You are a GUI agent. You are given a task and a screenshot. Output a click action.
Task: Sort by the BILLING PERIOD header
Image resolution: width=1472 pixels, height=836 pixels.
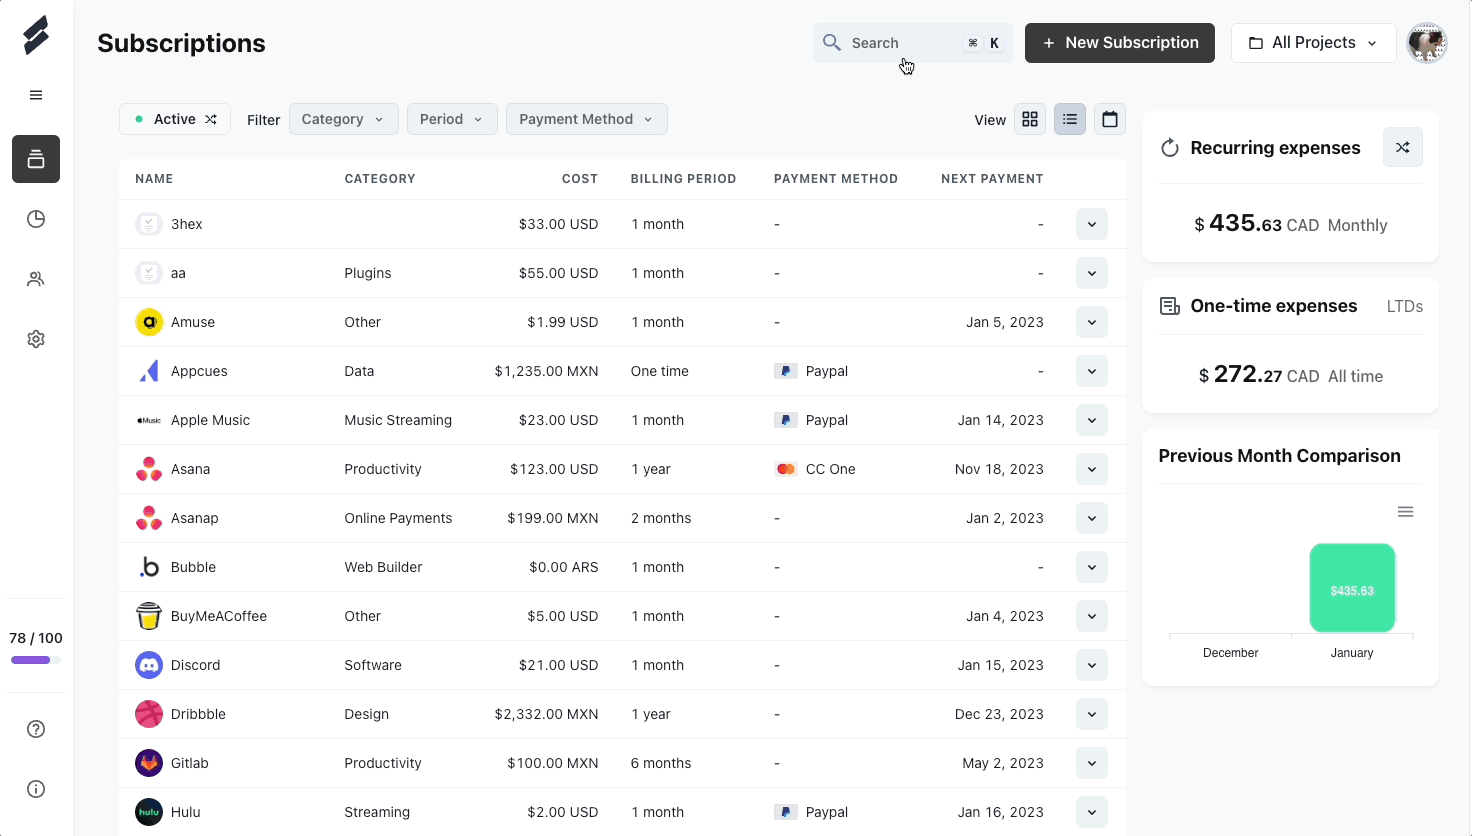pyautogui.click(x=683, y=179)
